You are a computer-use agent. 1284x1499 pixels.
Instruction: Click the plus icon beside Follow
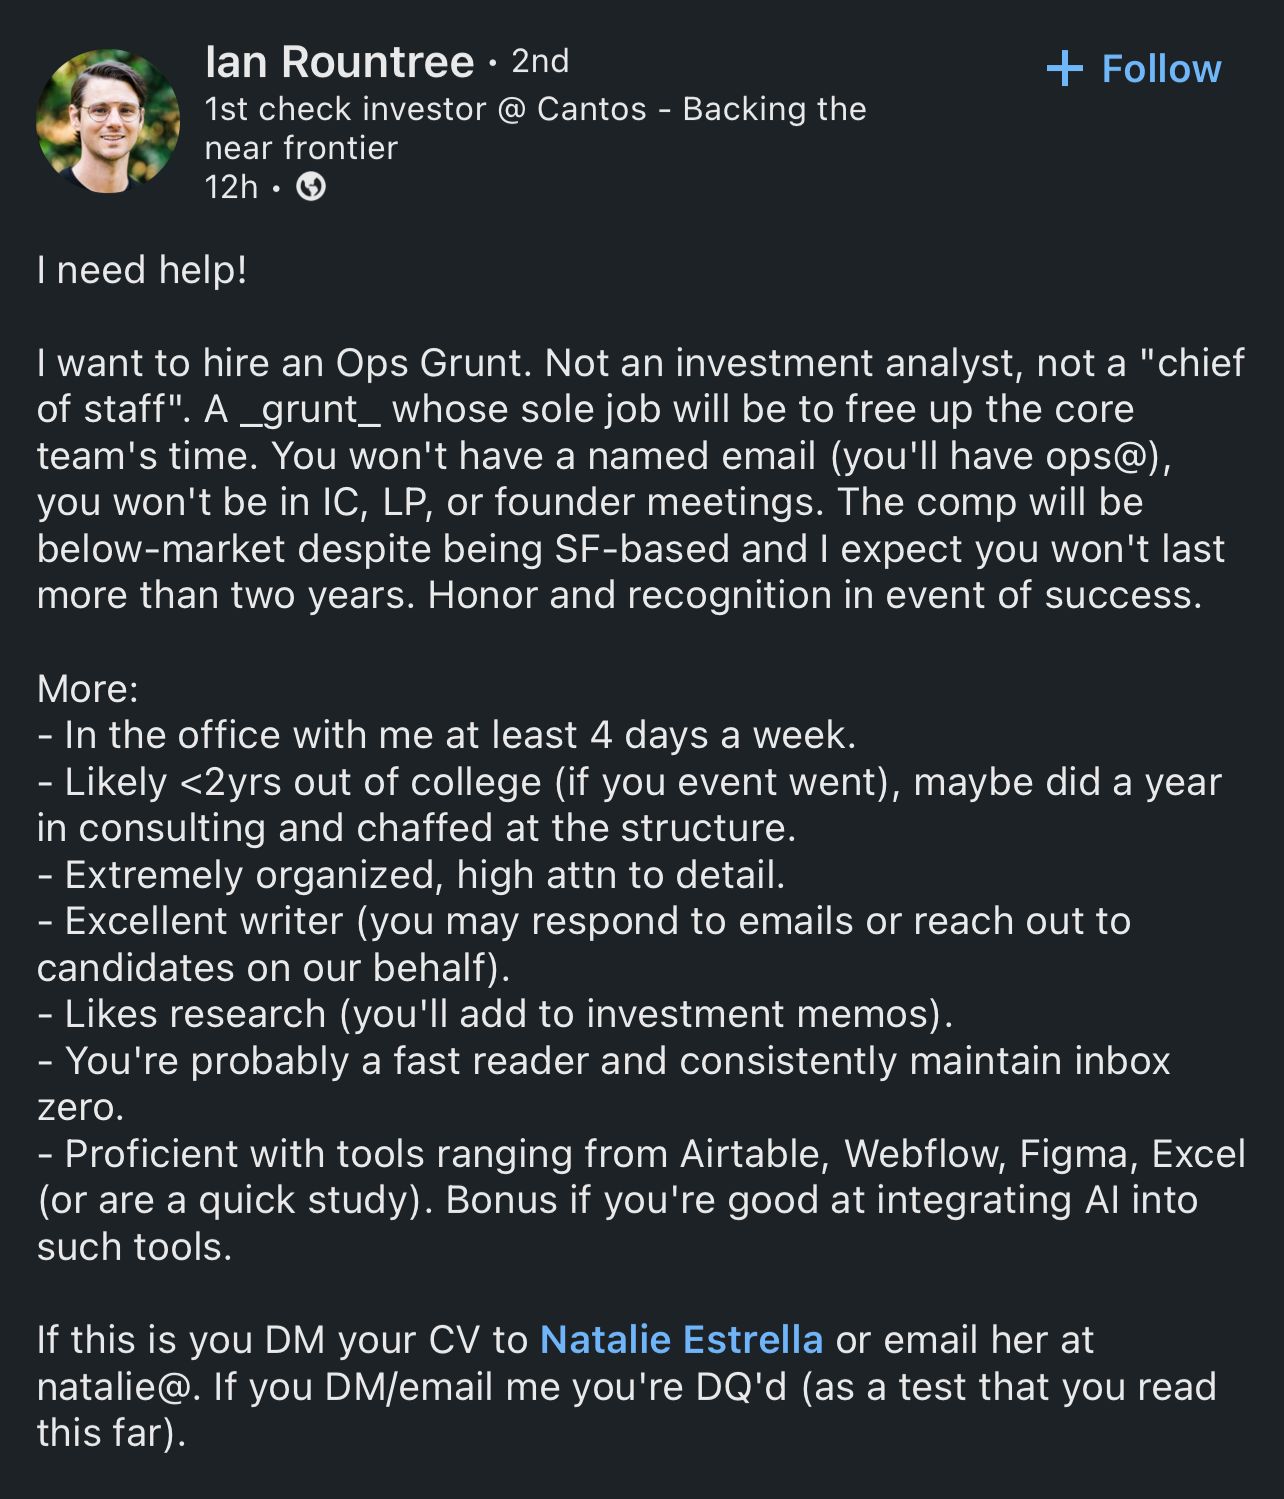(1064, 69)
